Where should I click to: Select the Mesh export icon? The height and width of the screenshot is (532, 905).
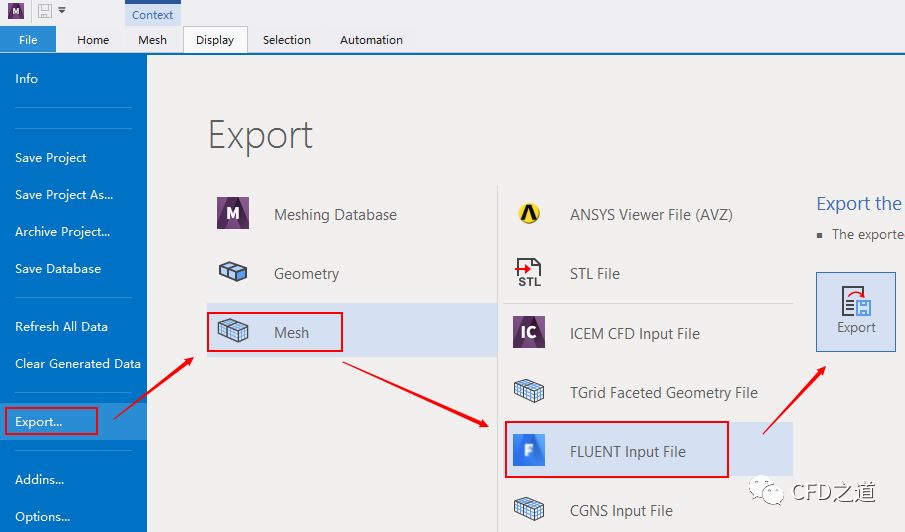(x=233, y=332)
